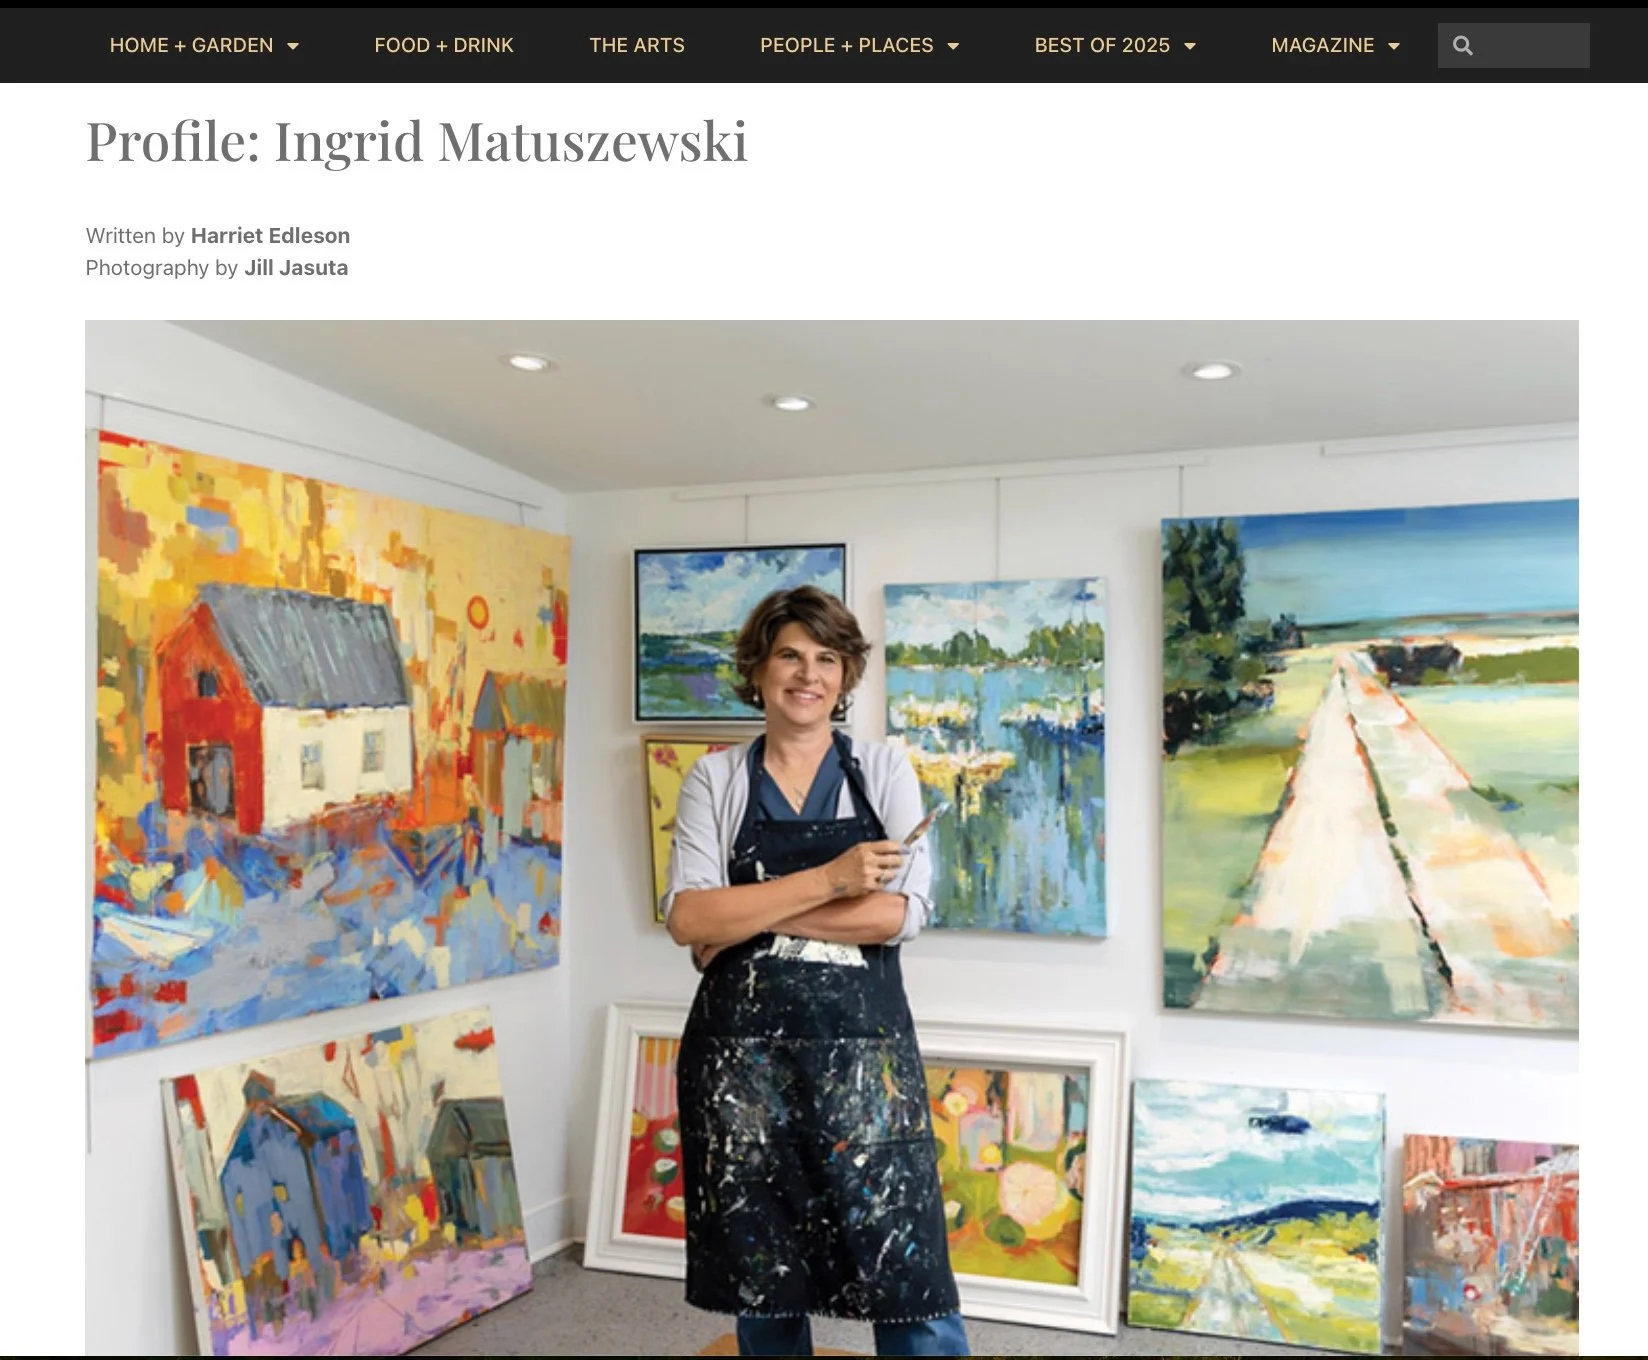This screenshot has height=1360, width=1648.
Task: Expand the People + Places dropdown arrow
Action: click(953, 46)
